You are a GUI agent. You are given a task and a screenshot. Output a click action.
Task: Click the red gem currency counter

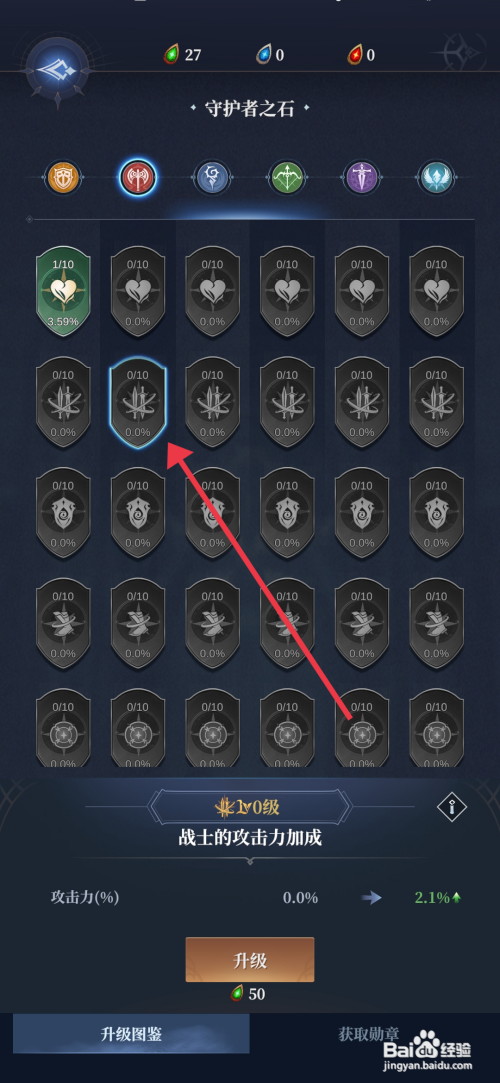click(361, 55)
